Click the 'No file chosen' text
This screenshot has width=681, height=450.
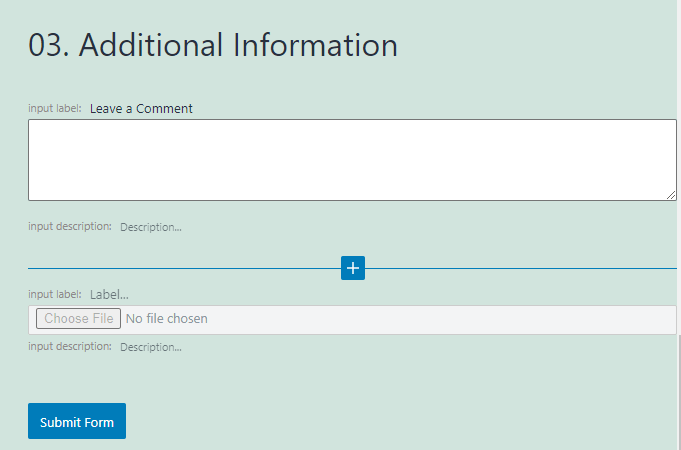coord(166,318)
